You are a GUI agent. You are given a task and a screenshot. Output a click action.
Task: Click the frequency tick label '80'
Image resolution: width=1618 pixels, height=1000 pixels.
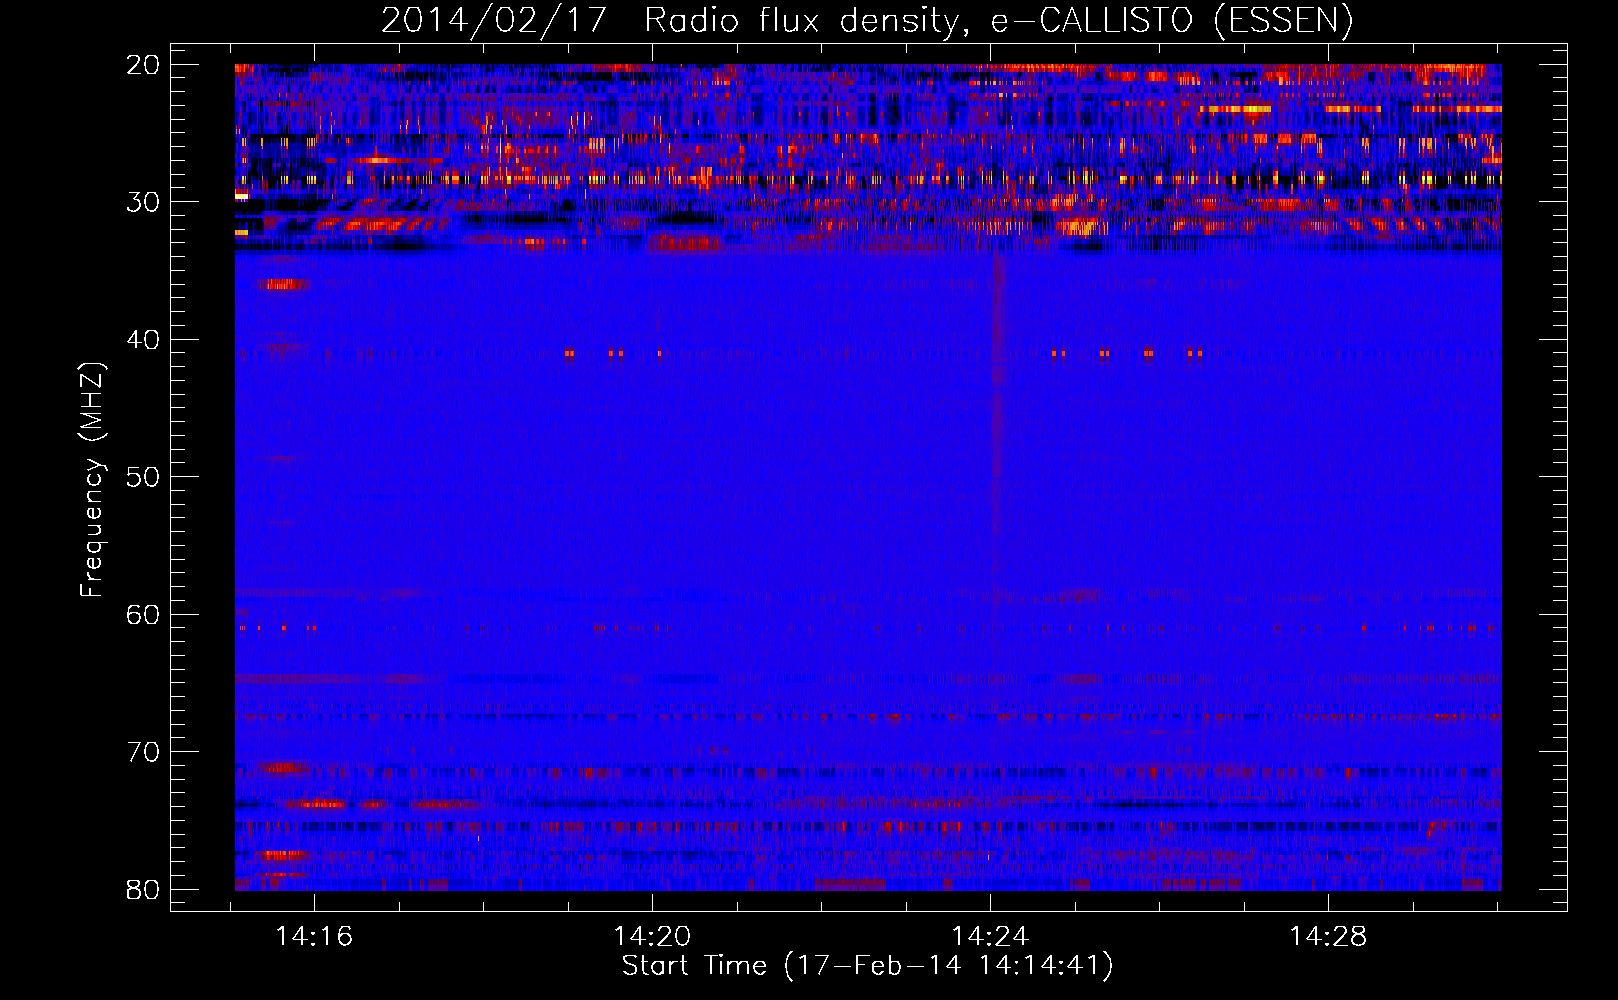pyautogui.click(x=144, y=889)
